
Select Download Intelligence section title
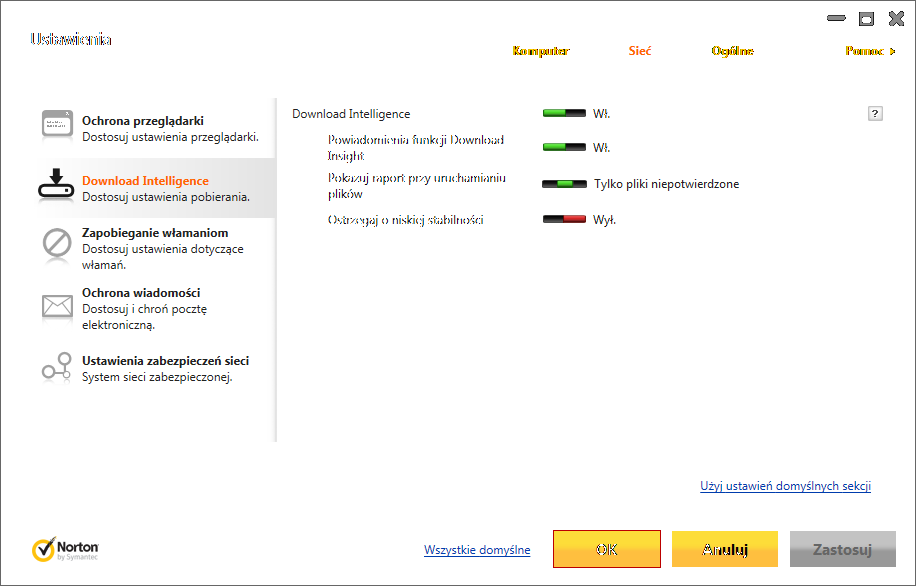(145, 181)
